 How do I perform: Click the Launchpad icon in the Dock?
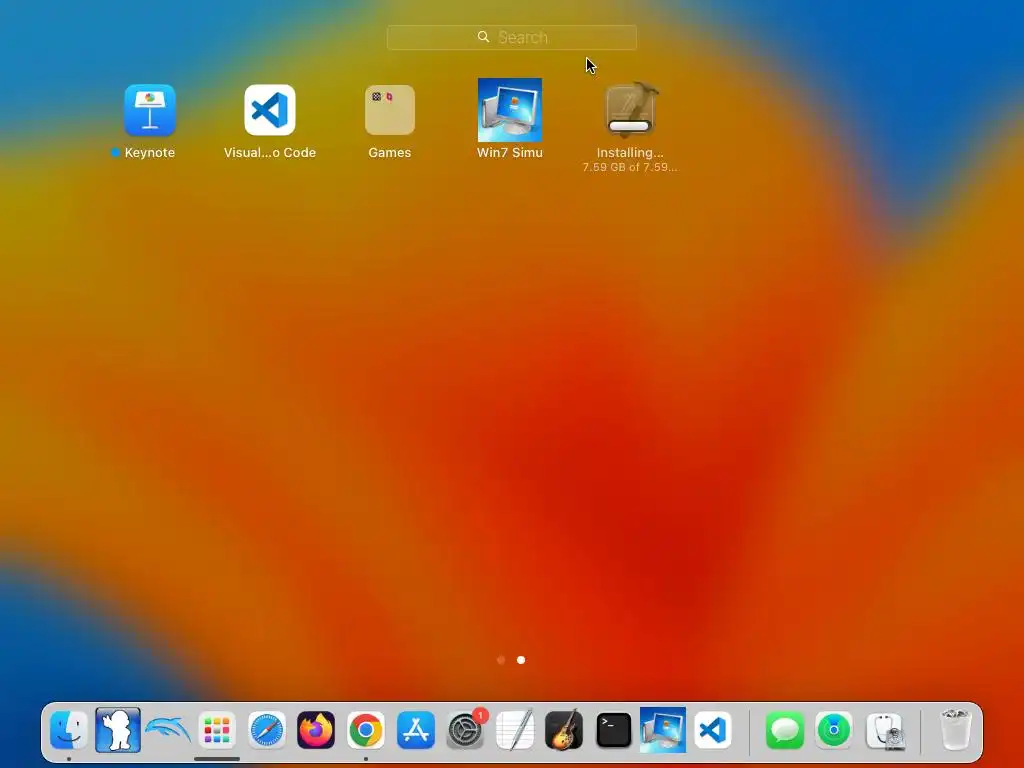[217, 729]
